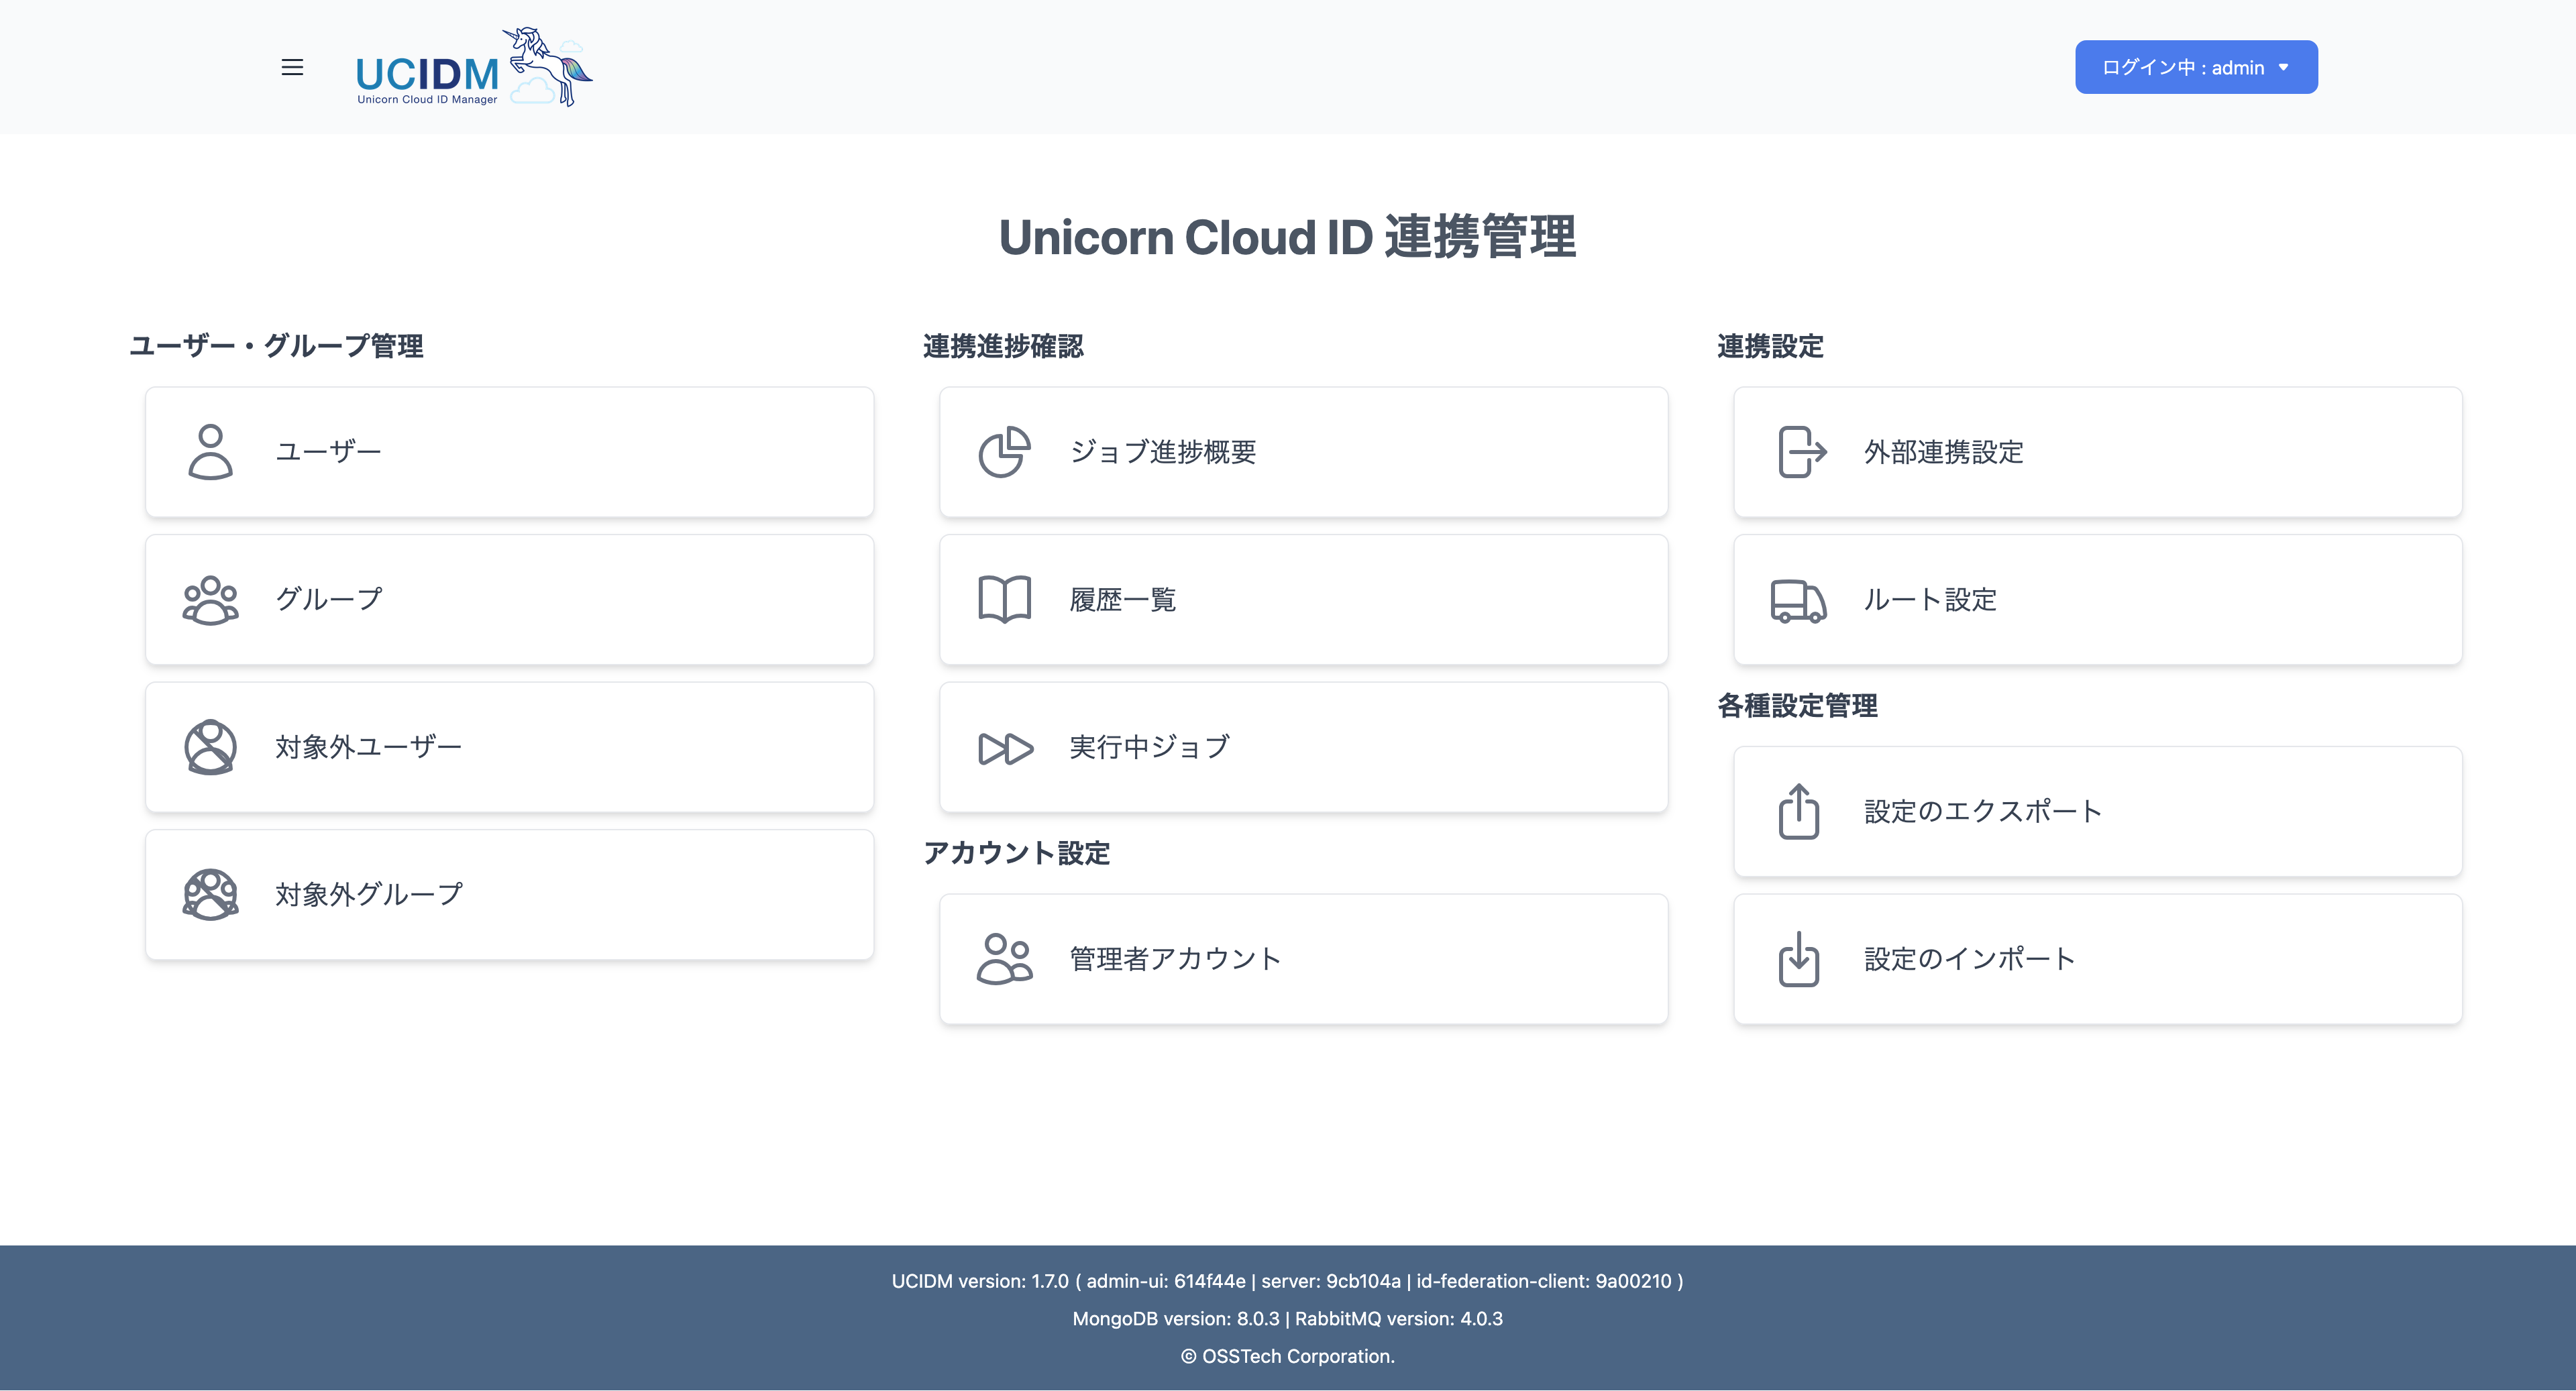Click the © OSSTech Corporation. footer text

1288,1357
